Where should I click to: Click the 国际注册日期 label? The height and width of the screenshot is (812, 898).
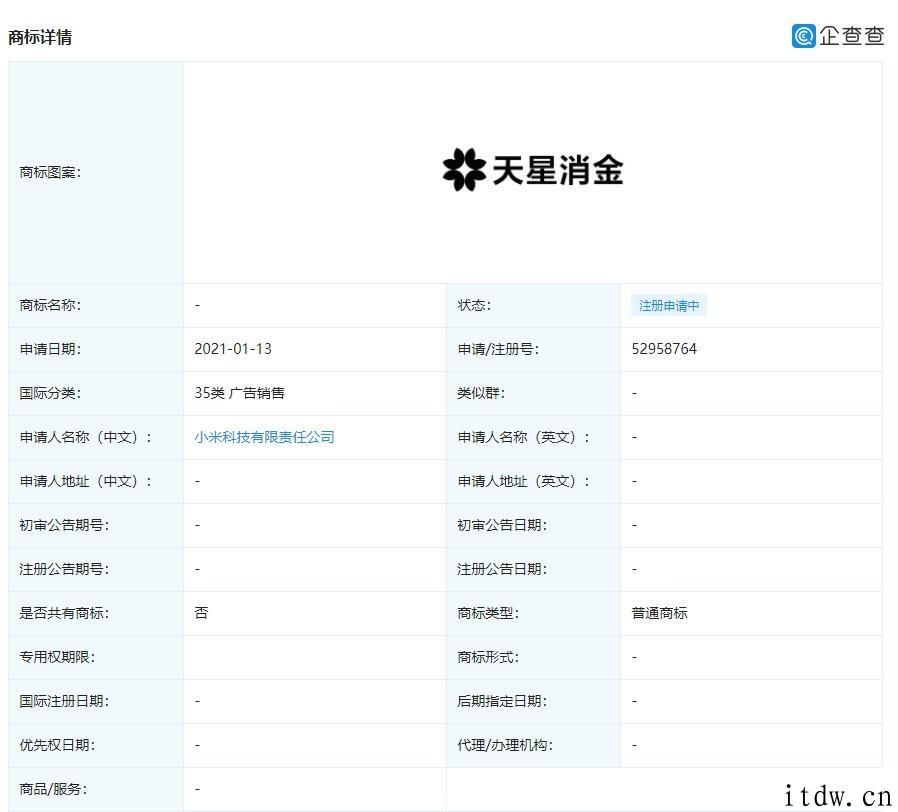tap(64, 701)
